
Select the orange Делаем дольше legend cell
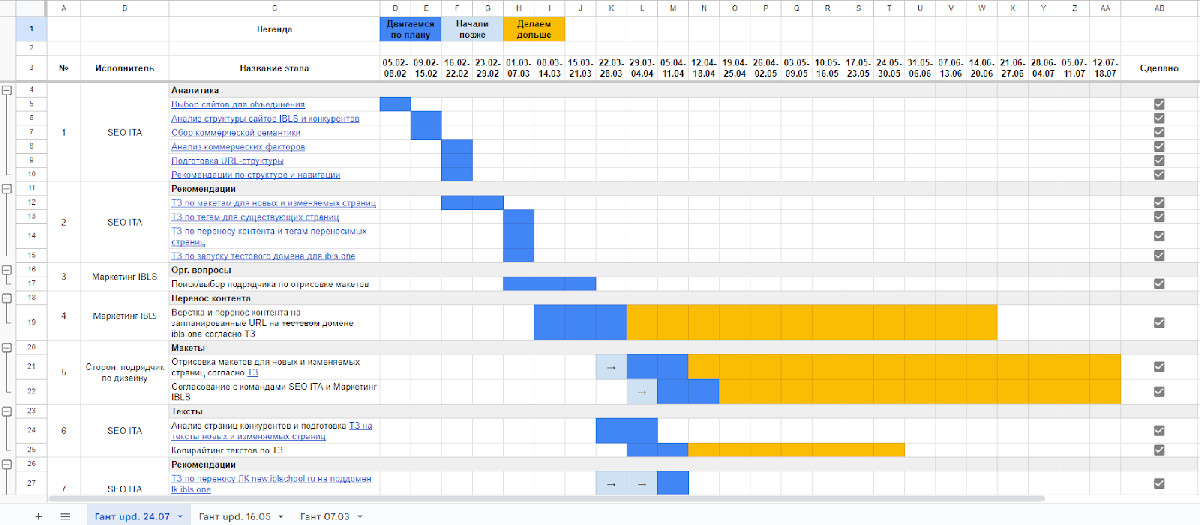533,29
